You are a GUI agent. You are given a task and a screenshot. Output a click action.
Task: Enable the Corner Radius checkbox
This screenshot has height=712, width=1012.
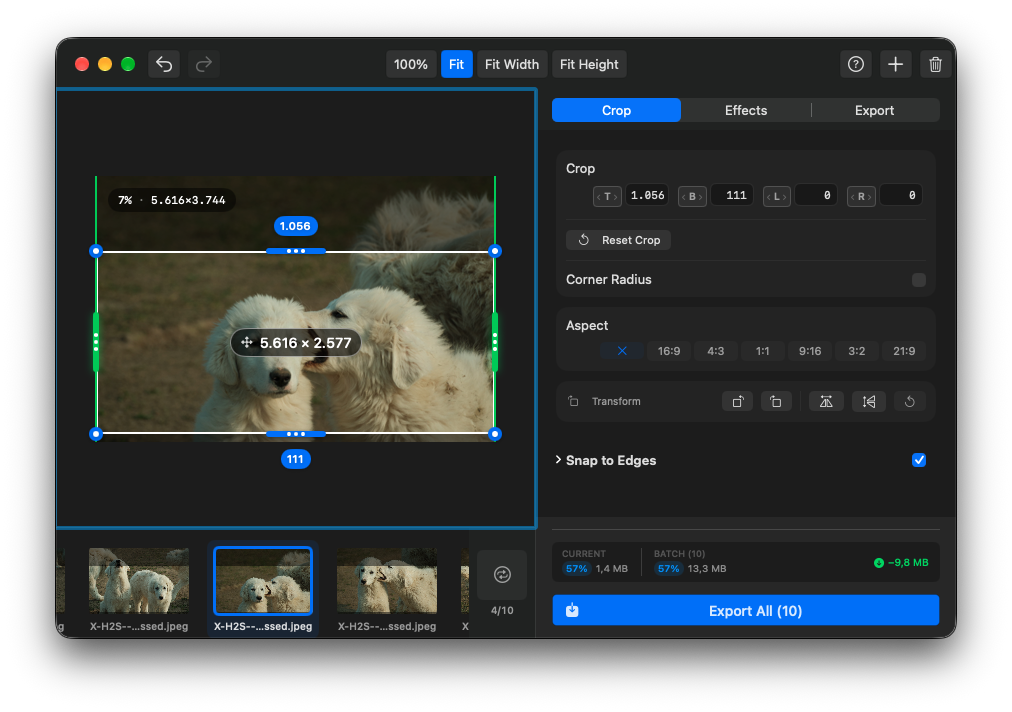(918, 280)
